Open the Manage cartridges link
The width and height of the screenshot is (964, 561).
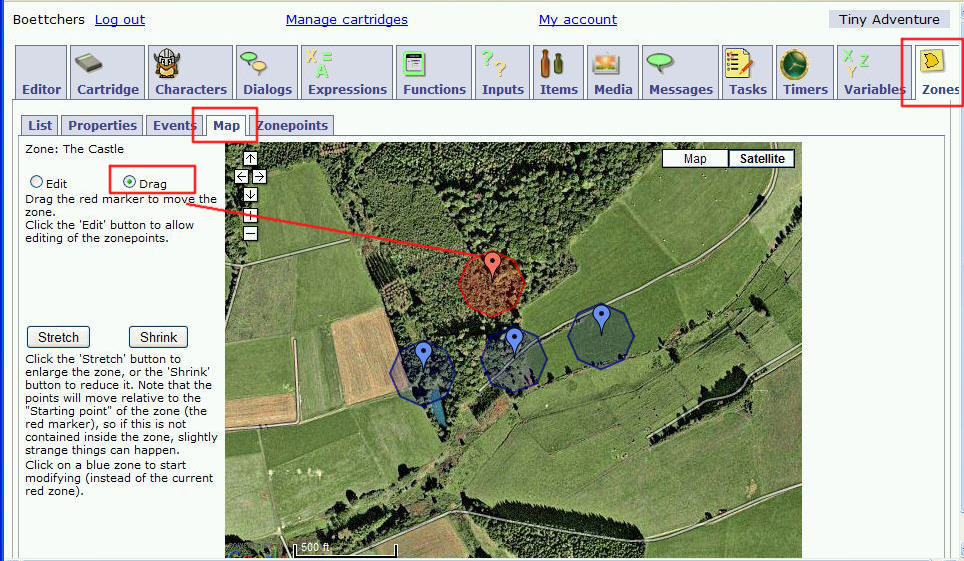346,20
